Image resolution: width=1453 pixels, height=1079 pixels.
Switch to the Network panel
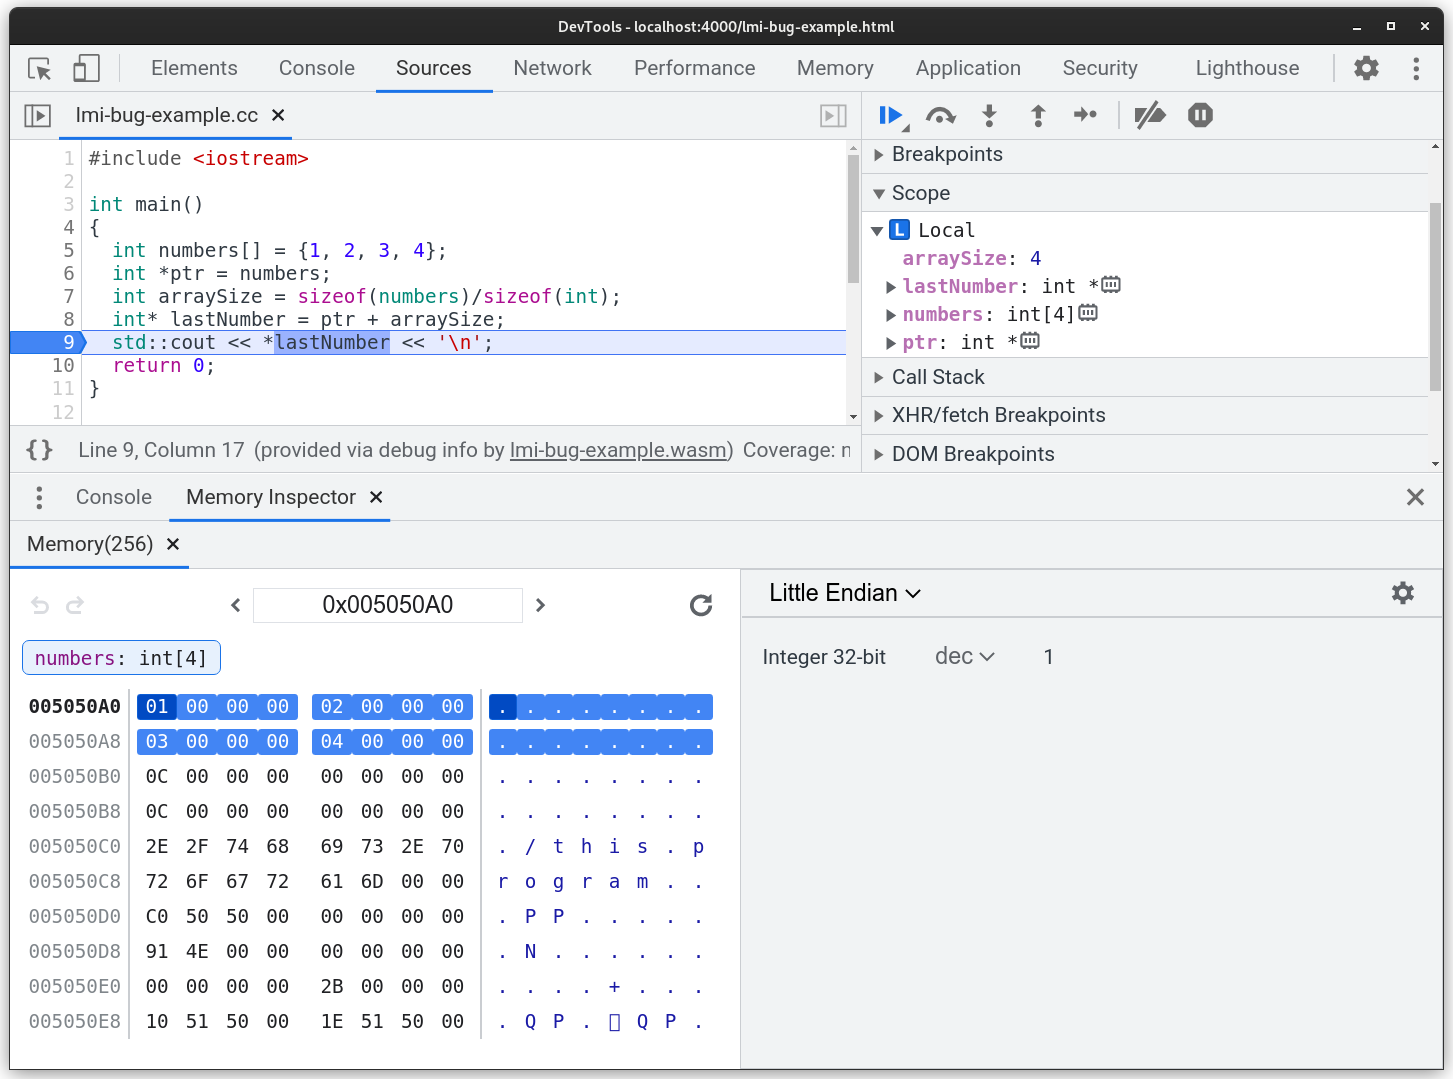tap(552, 68)
